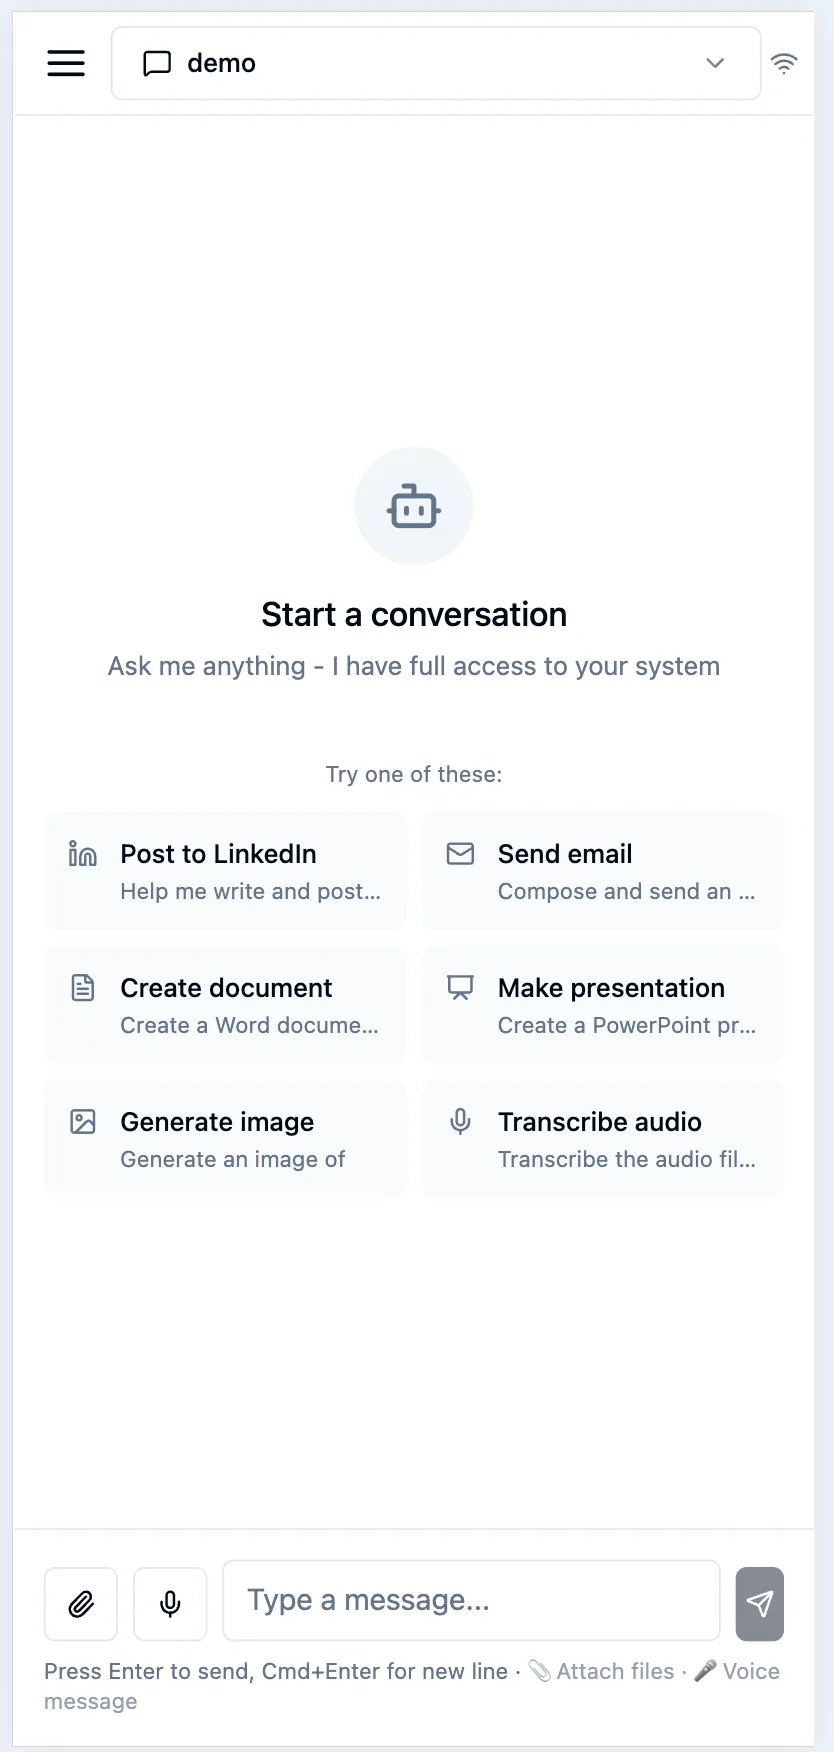Click the wifi connection status indicator
This screenshot has height=1752, width=834.
pyautogui.click(x=784, y=62)
